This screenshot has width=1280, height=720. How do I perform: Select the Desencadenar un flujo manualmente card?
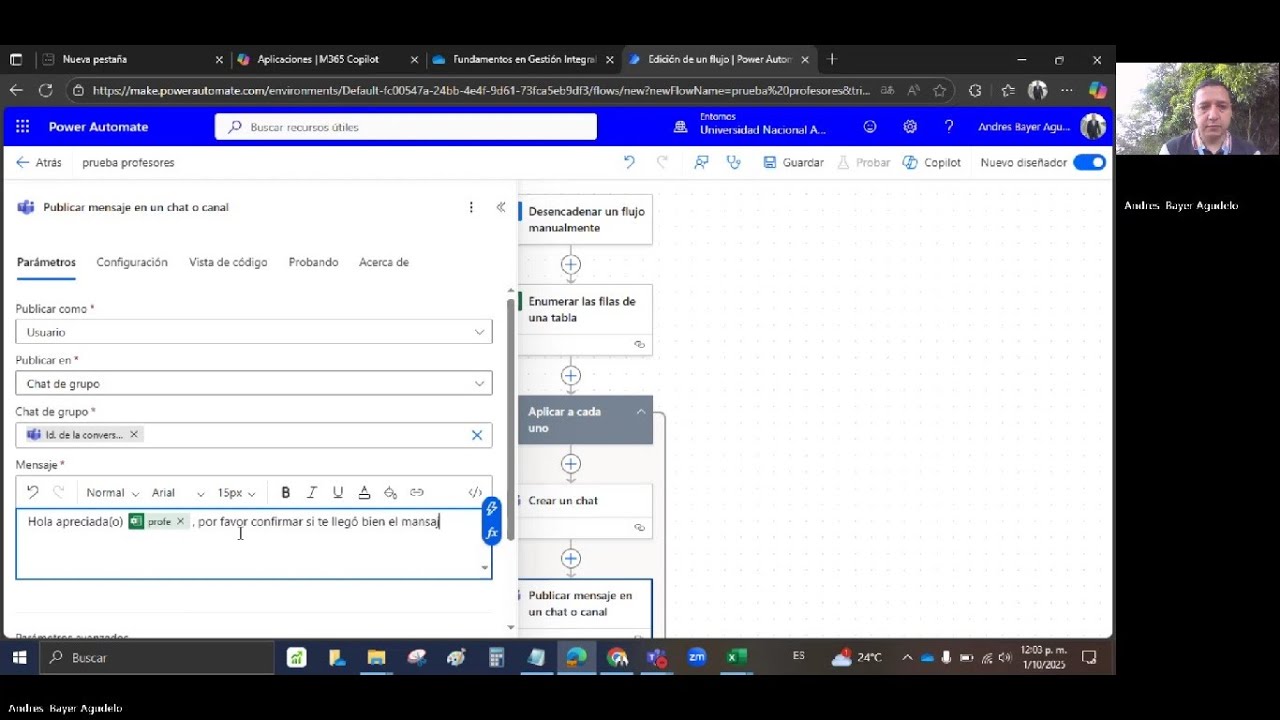[x=585, y=220]
